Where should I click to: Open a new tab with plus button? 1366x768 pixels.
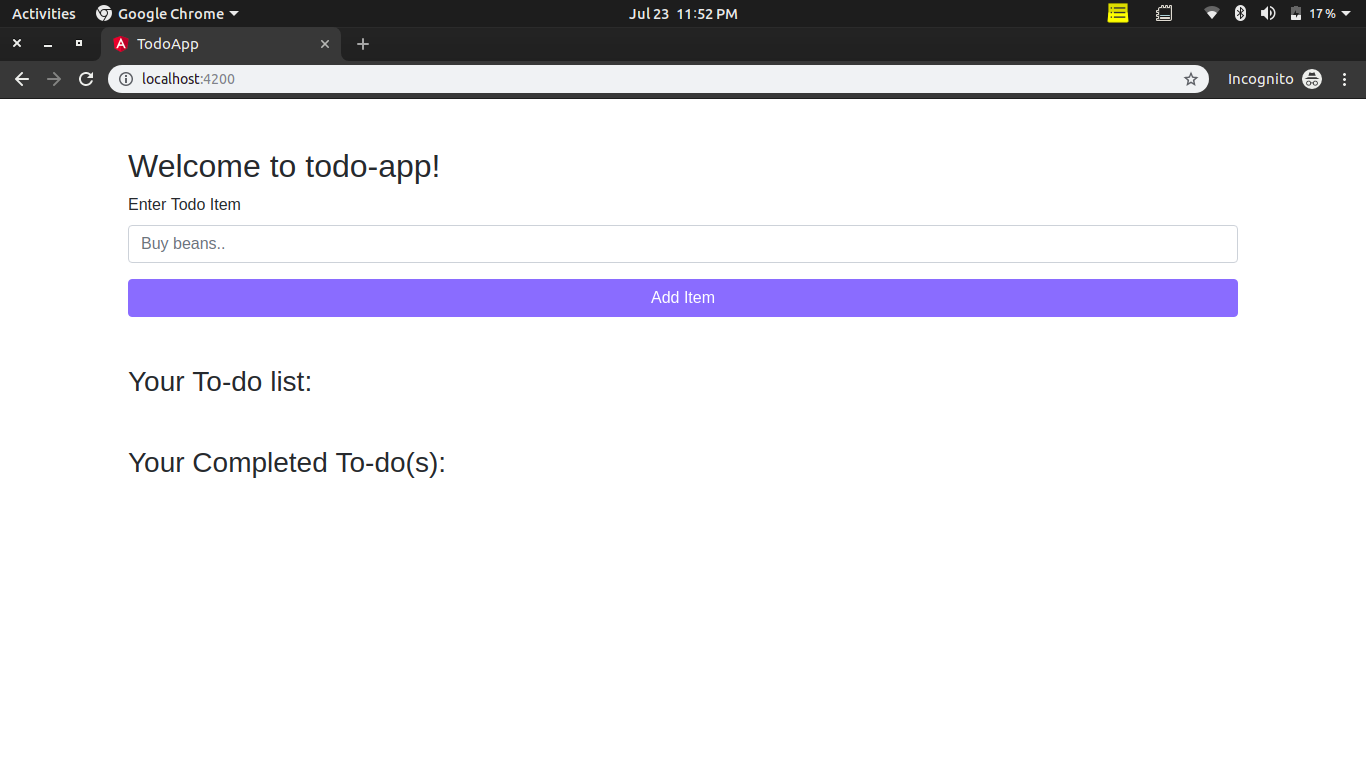(x=363, y=44)
